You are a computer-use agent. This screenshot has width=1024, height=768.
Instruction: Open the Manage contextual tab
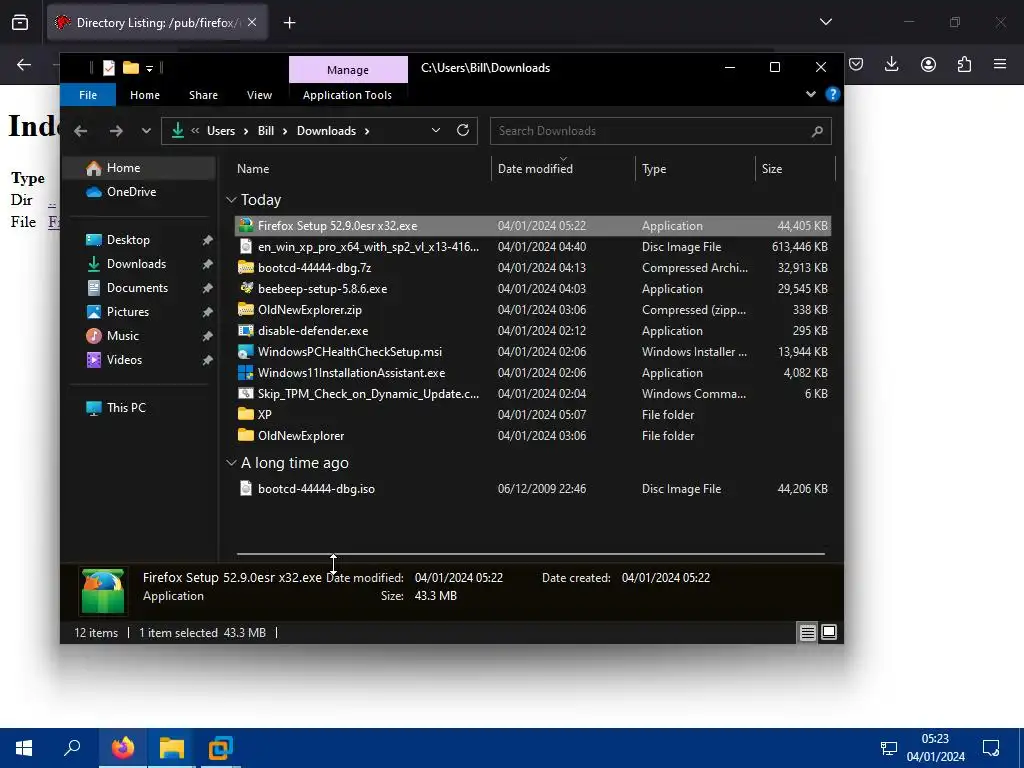pos(348,70)
